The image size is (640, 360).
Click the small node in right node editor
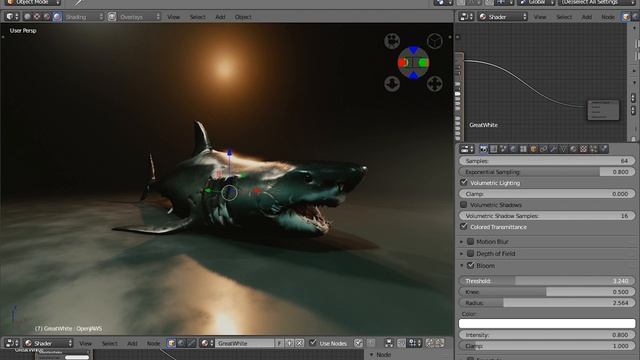(x=603, y=110)
